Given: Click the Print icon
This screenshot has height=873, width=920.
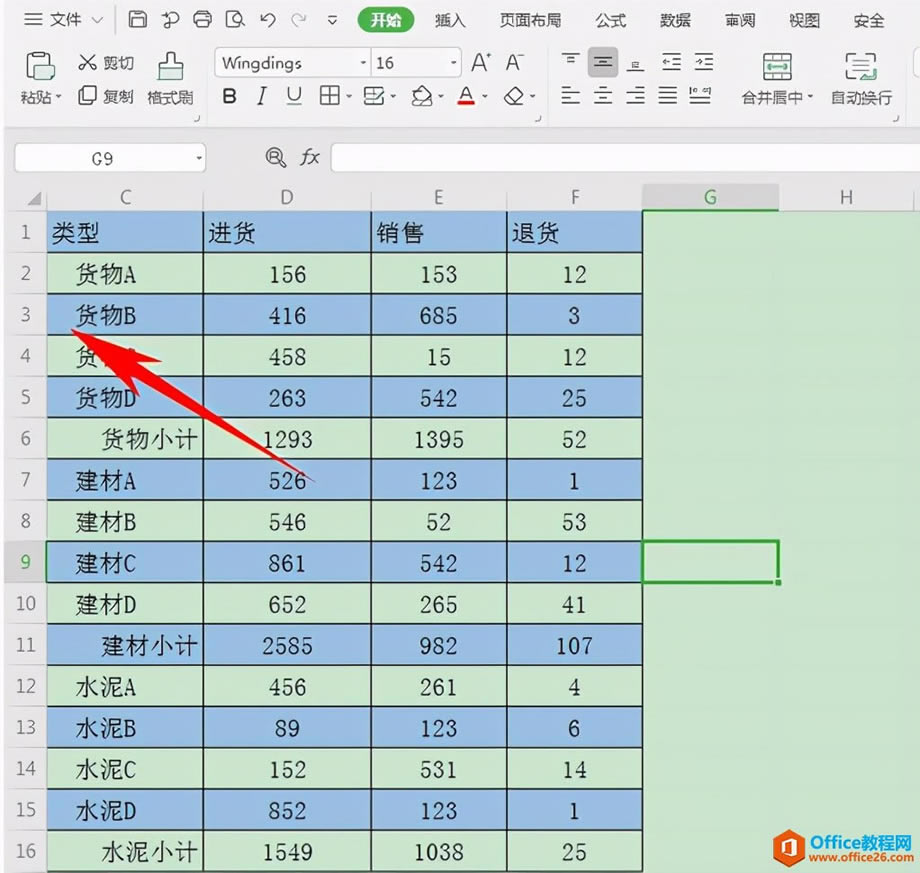Looking at the screenshot, I should 202,20.
